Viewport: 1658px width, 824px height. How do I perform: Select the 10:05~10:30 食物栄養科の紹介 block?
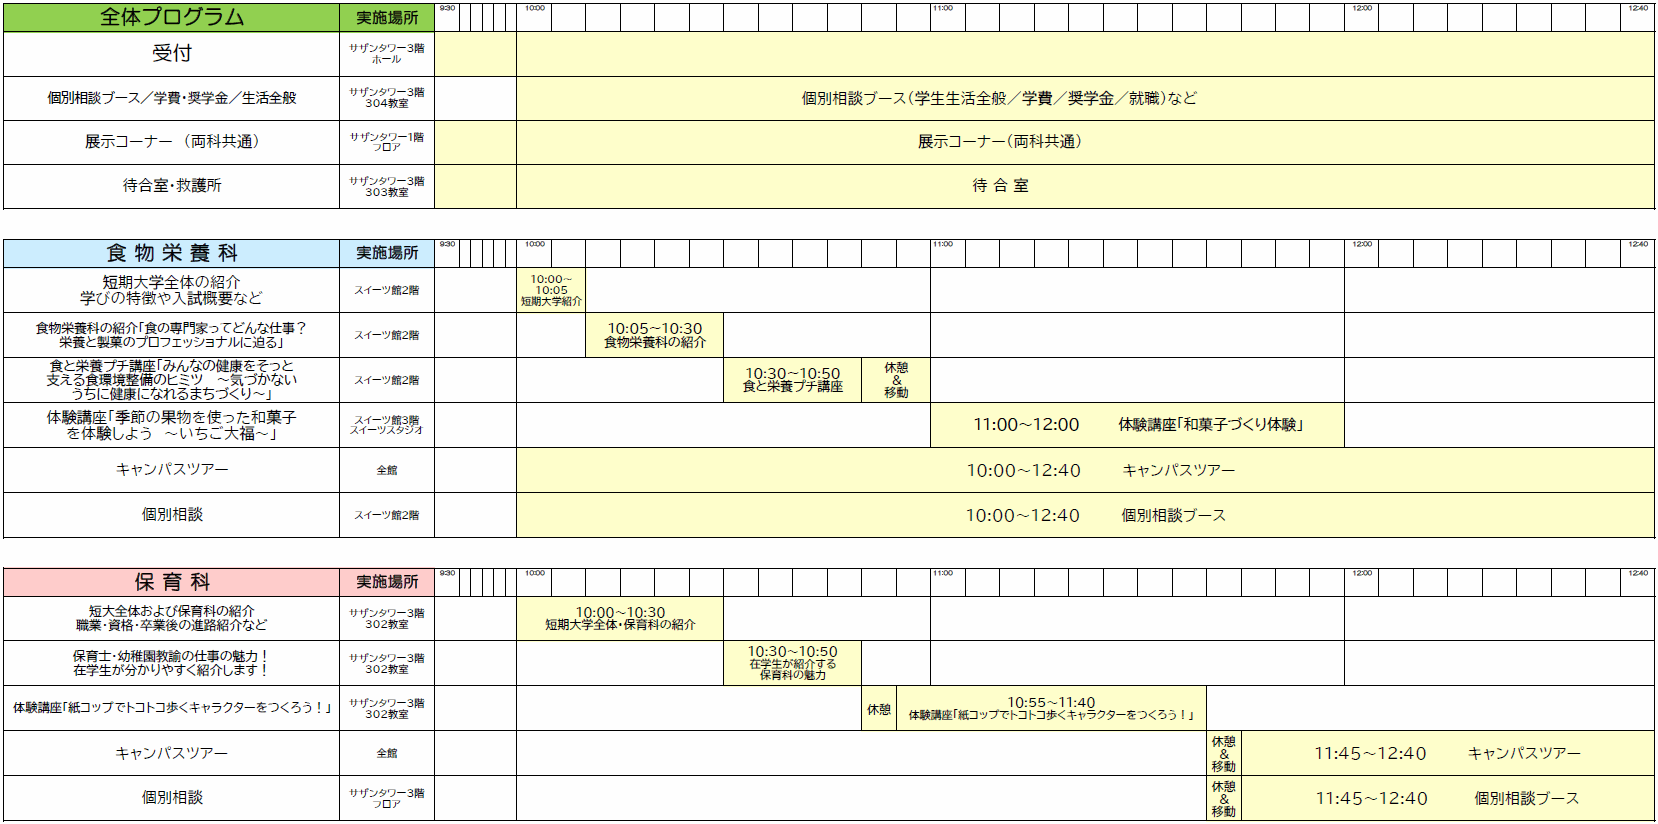coord(655,335)
